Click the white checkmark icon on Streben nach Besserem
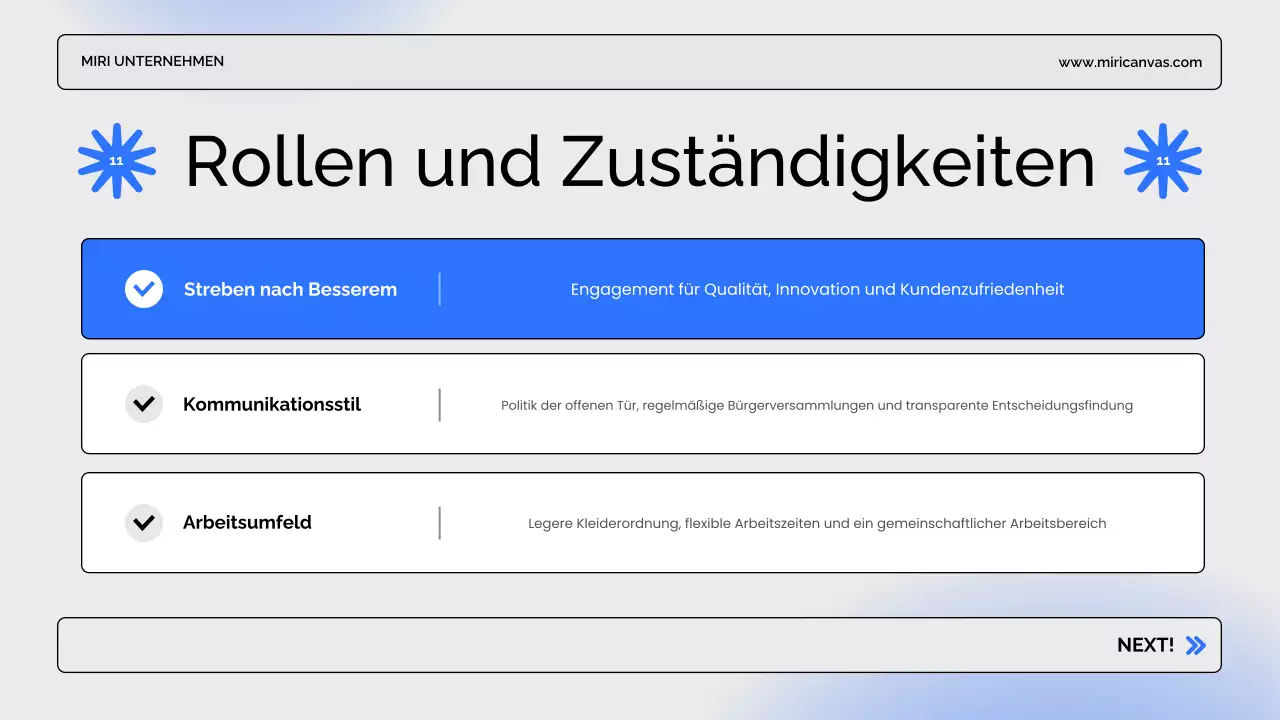 (144, 289)
